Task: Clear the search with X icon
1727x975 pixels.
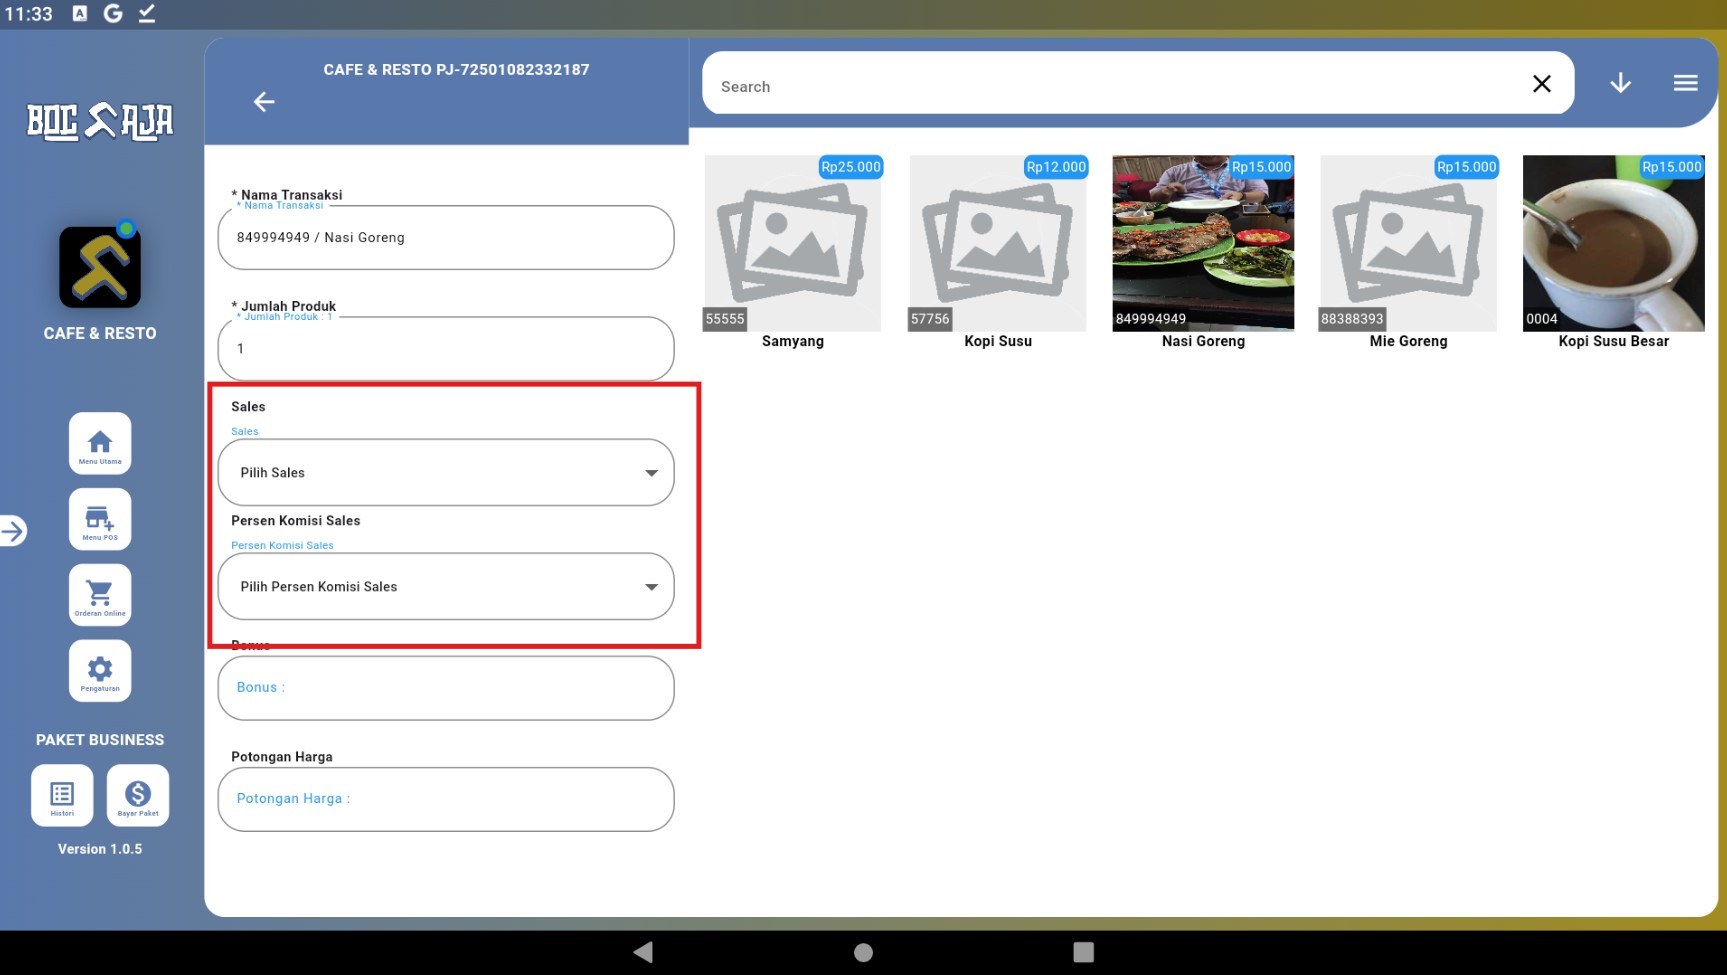Action: pos(1542,84)
